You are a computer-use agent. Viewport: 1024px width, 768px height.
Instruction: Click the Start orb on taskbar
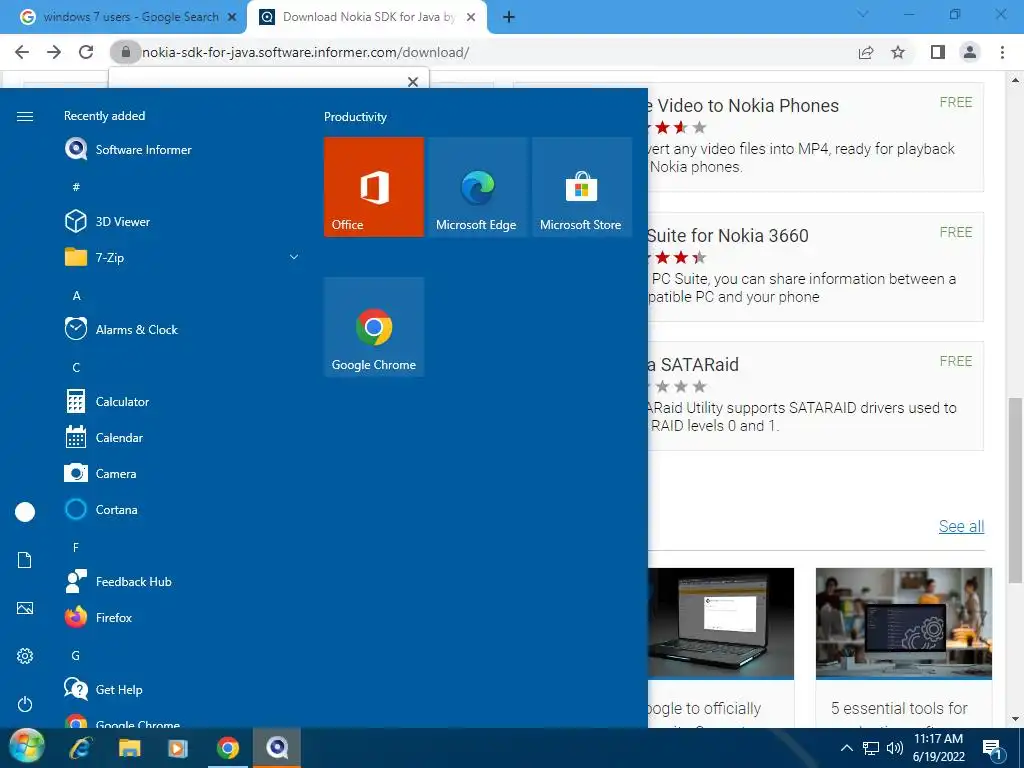point(27,747)
